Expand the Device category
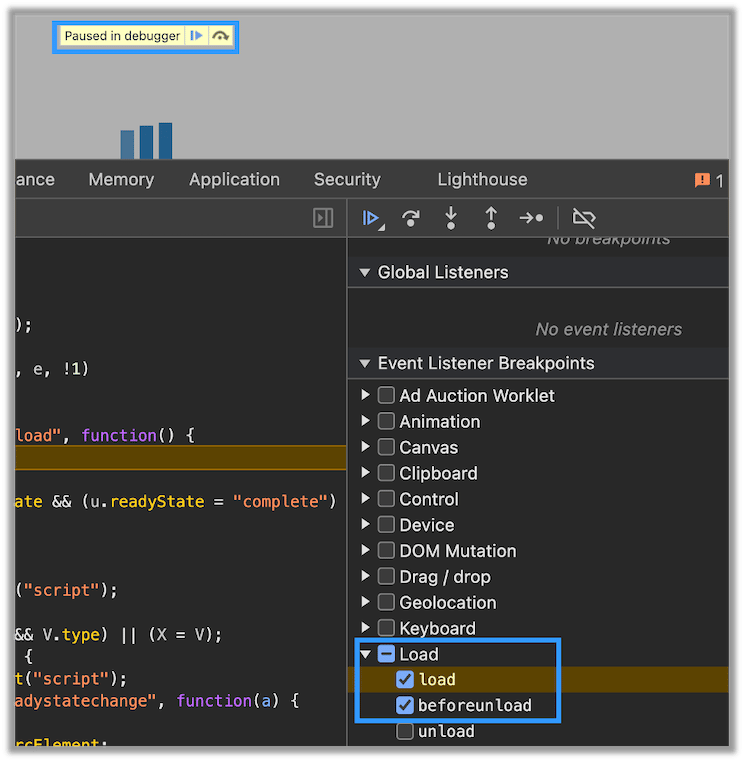Viewport: 744px width, 762px height. click(365, 524)
